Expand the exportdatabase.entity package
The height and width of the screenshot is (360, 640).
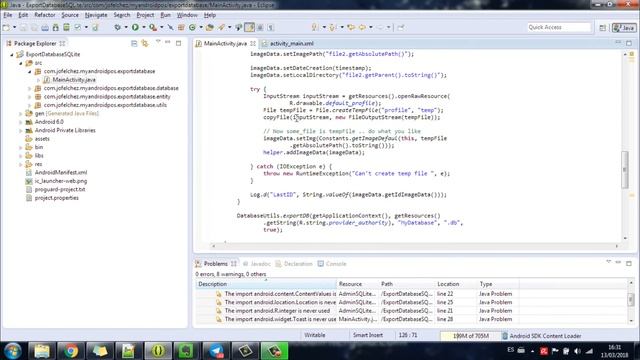tap(29, 97)
